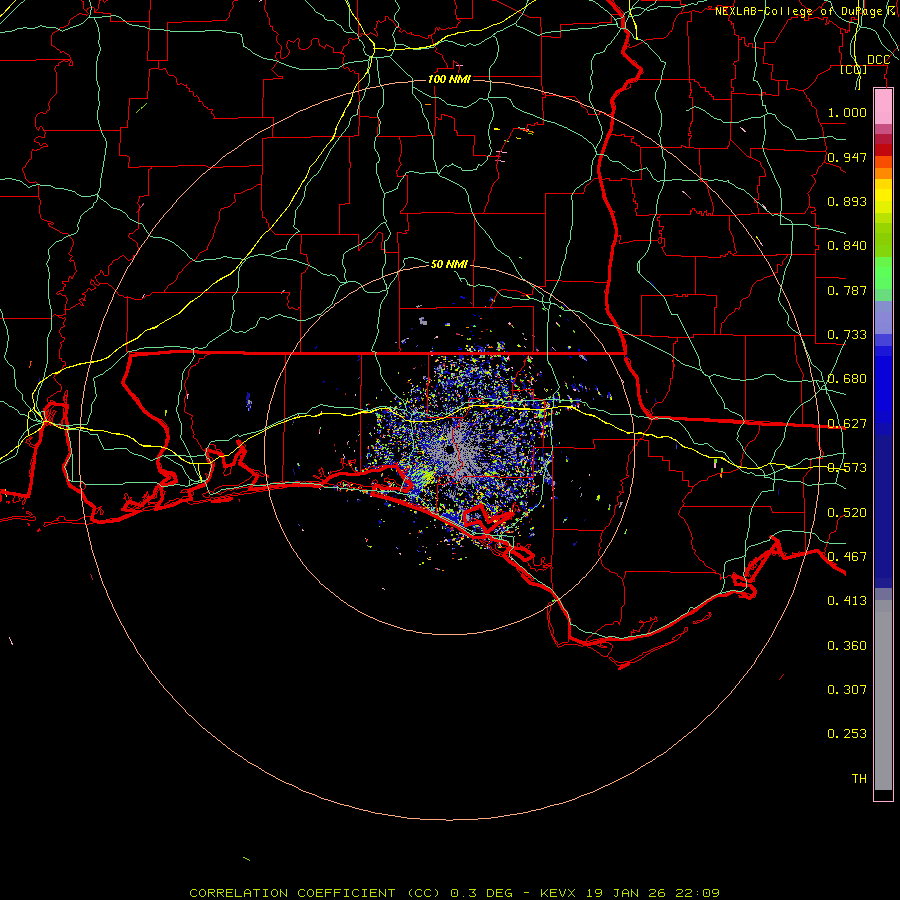The height and width of the screenshot is (900, 900).
Task: Select the 1.000 legend value
Action: tap(847, 112)
